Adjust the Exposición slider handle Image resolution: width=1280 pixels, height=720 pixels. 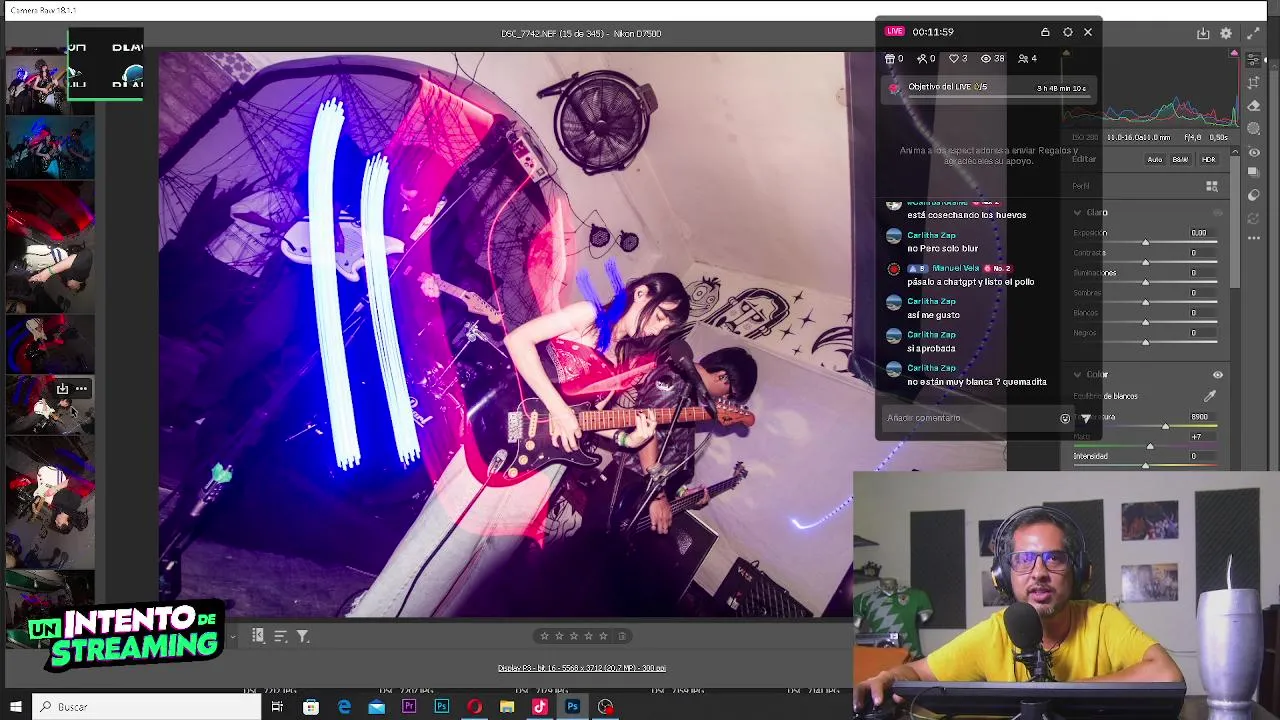point(1146,243)
